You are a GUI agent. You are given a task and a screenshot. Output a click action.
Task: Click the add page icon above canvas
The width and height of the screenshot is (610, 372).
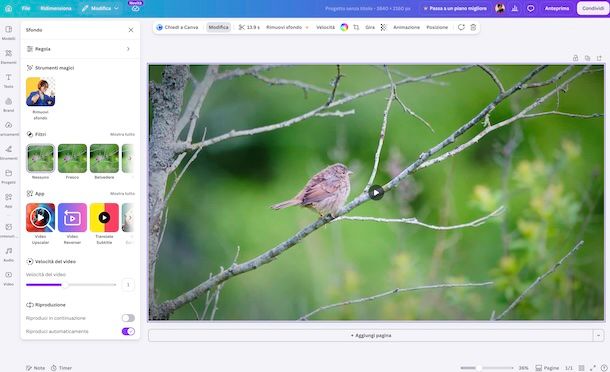point(599,58)
